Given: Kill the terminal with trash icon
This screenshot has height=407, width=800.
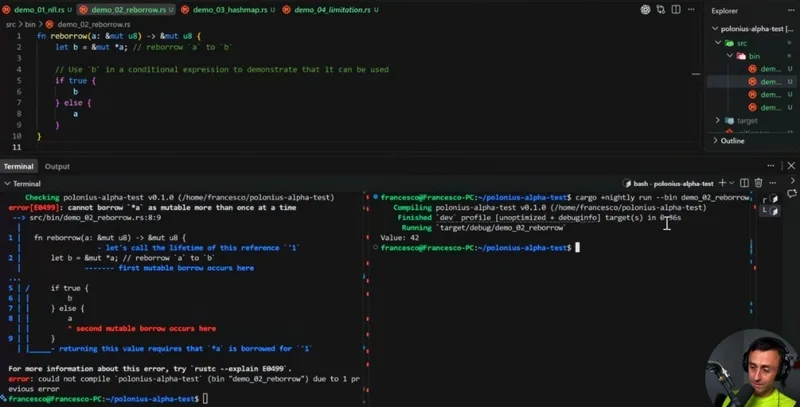Looking at the screenshot, I should 759,183.
